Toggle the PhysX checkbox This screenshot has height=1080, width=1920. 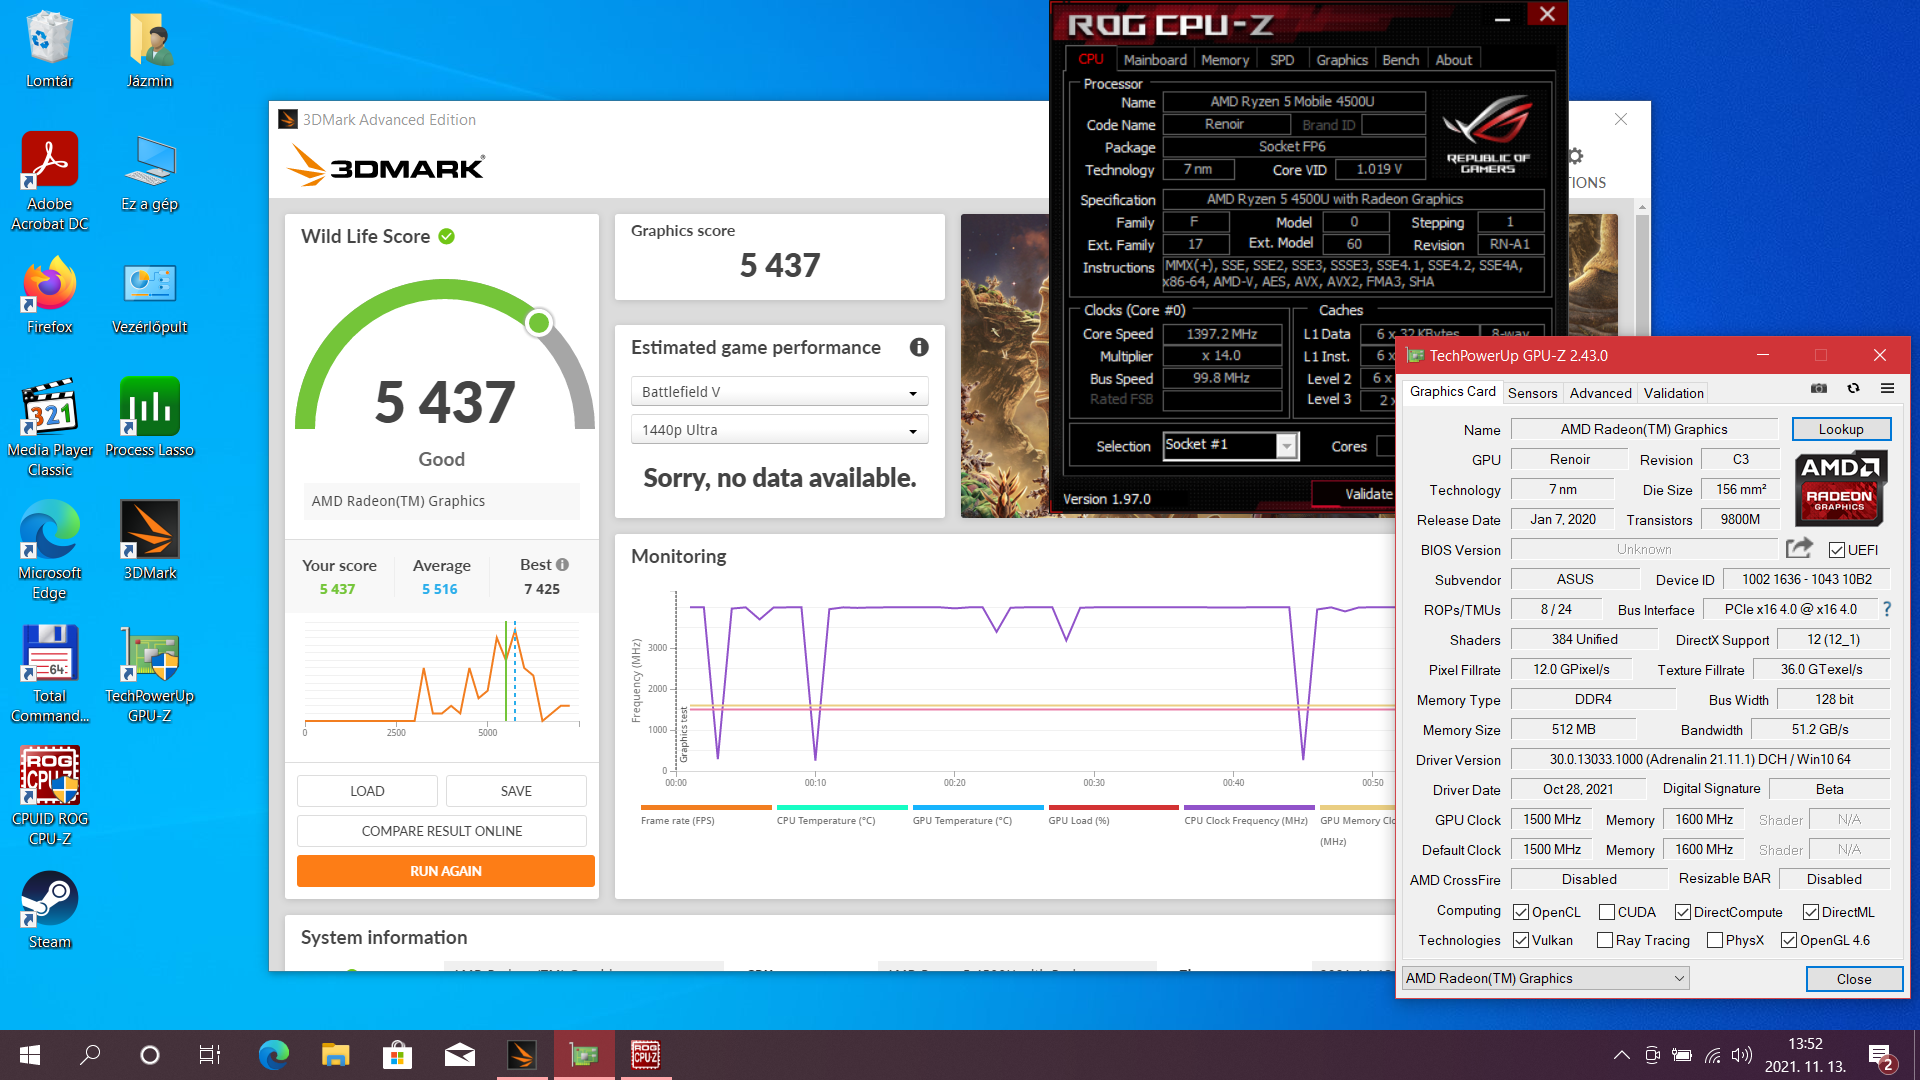coord(1715,940)
